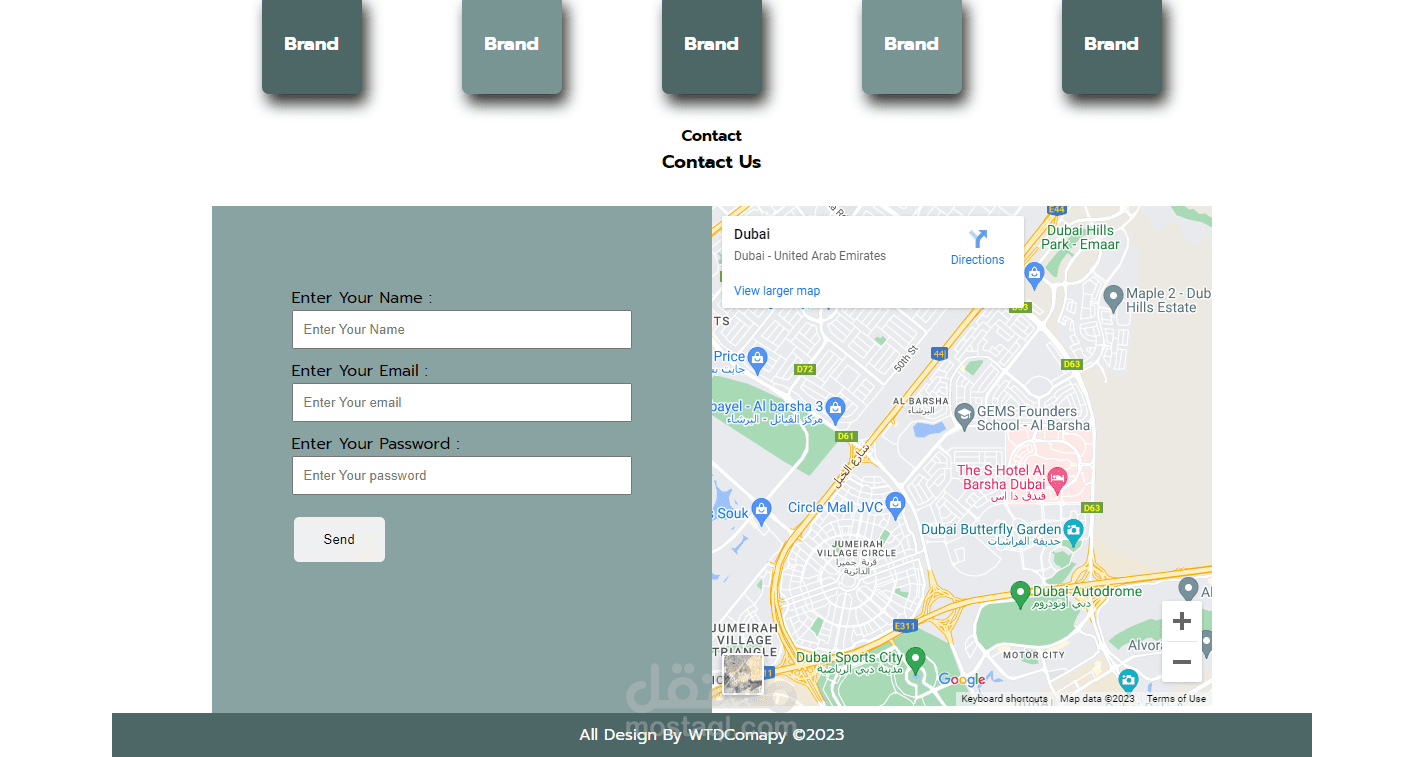Click the "Enter Your Email :" label
1423x757 pixels.
pos(360,371)
